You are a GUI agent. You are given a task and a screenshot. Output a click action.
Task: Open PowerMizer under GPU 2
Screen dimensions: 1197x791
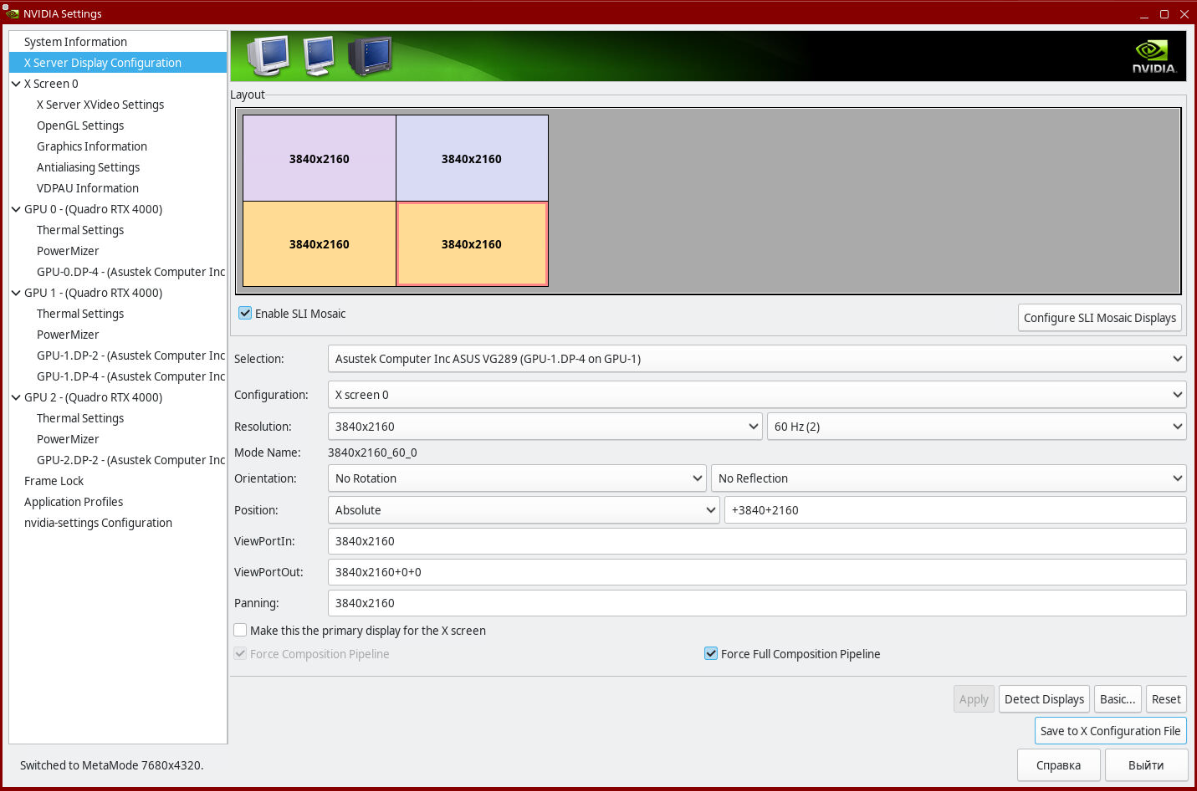[x=68, y=439]
